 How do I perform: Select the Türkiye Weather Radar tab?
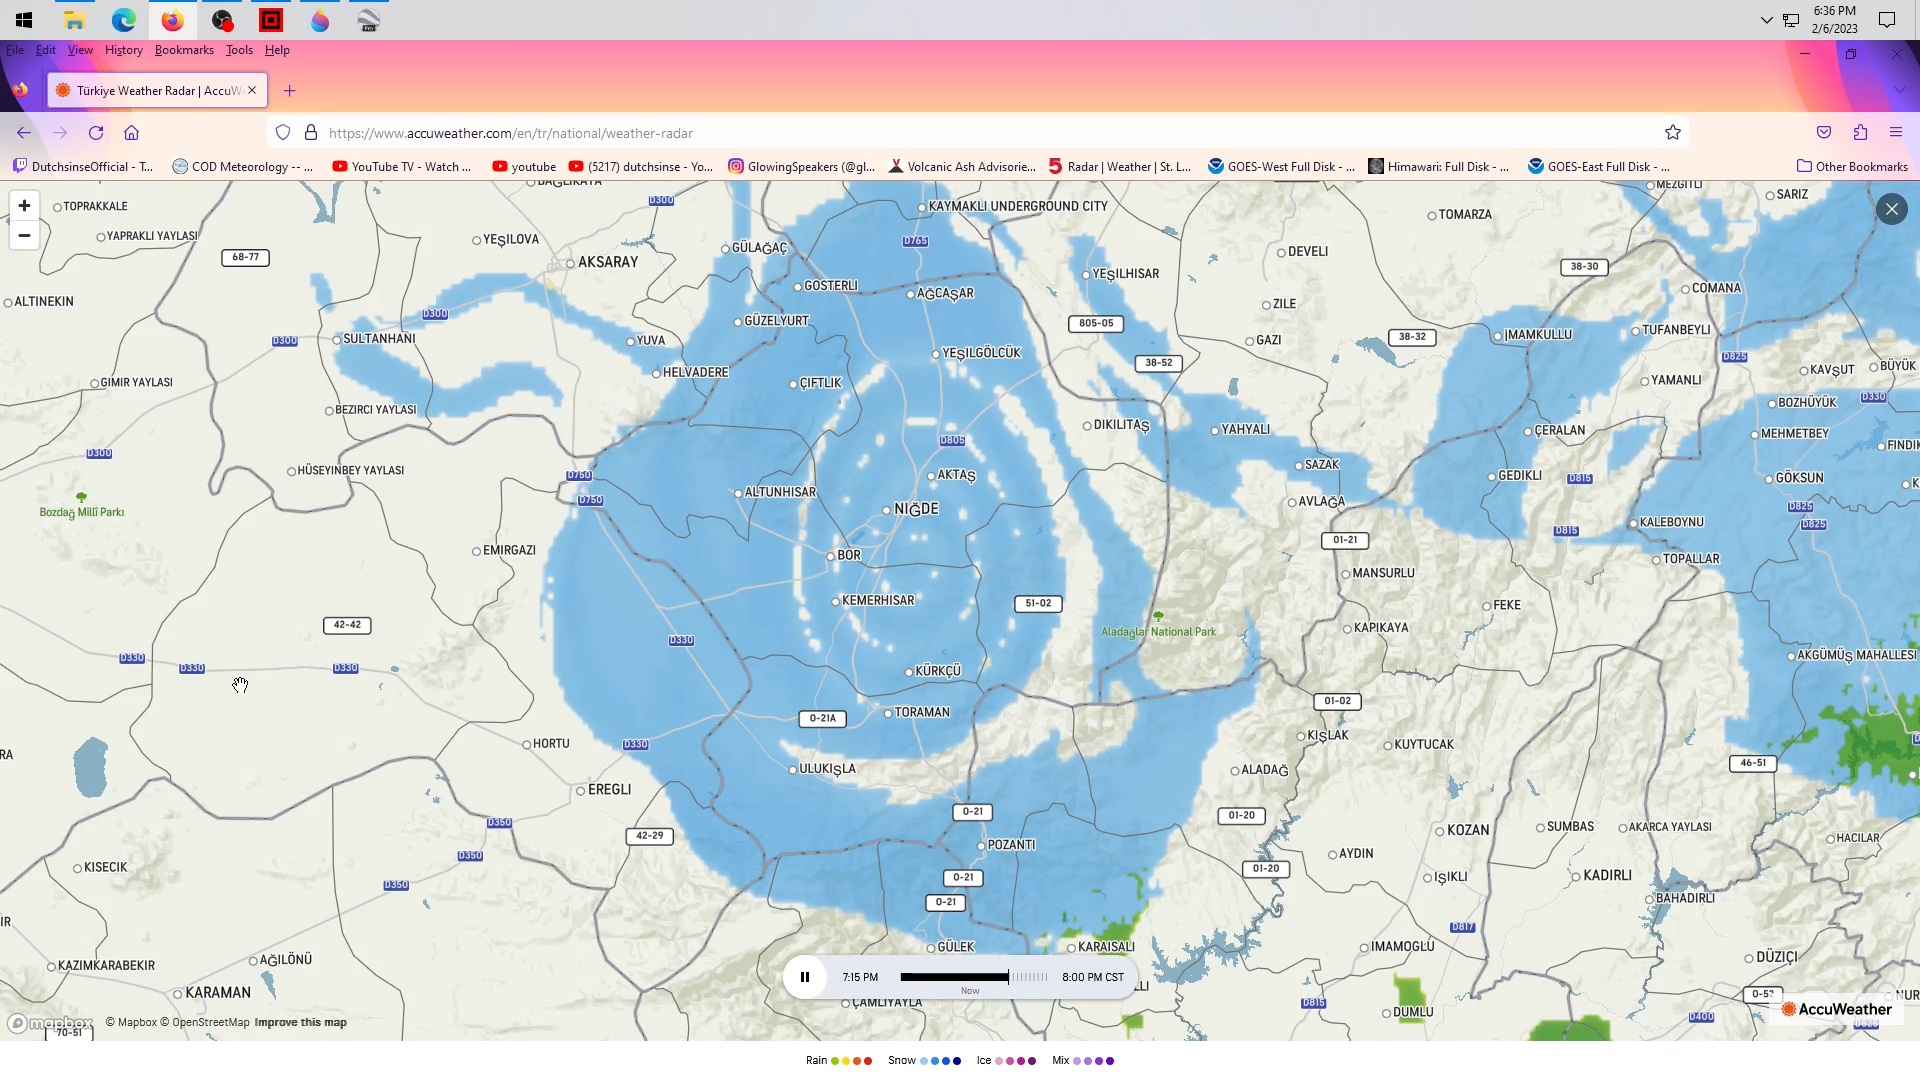(157, 91)
